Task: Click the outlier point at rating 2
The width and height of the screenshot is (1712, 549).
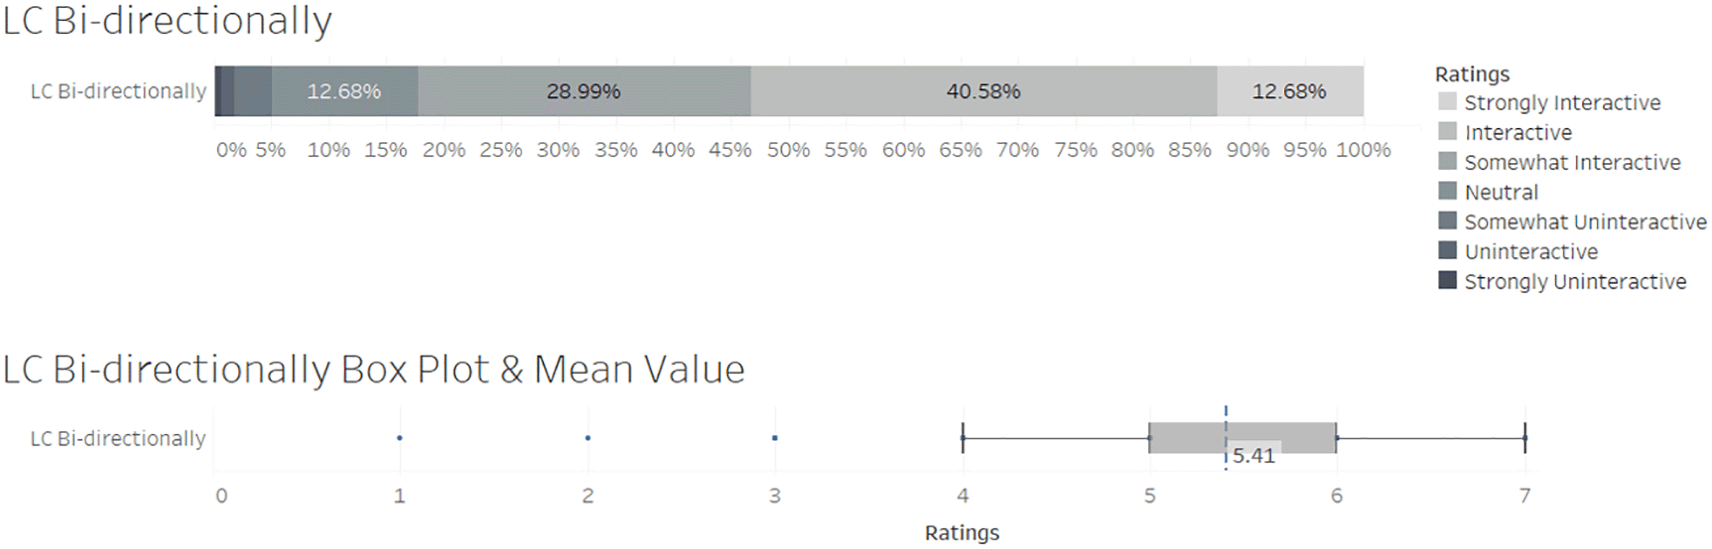Action: [587, 438]
